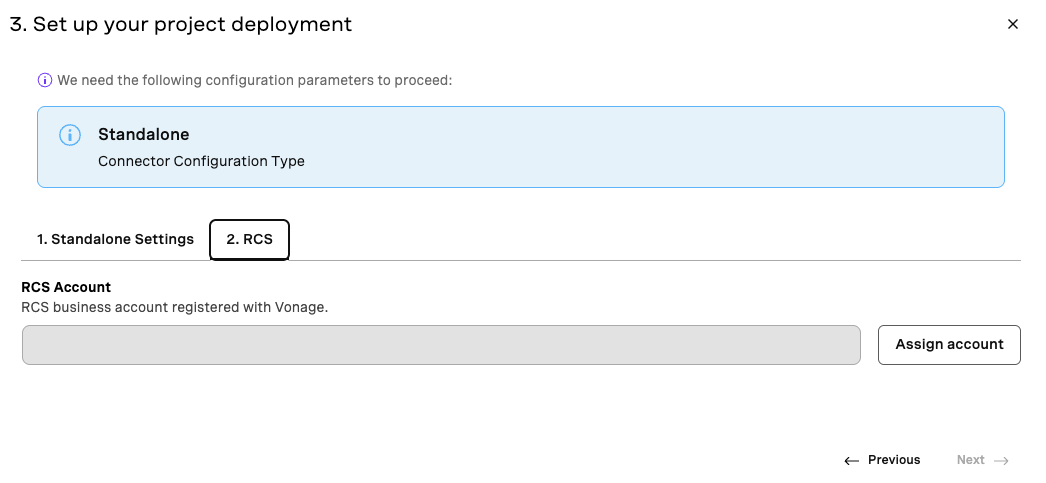
Task: Click the Connector Configuration Type text
Action: tap(201, 161)
